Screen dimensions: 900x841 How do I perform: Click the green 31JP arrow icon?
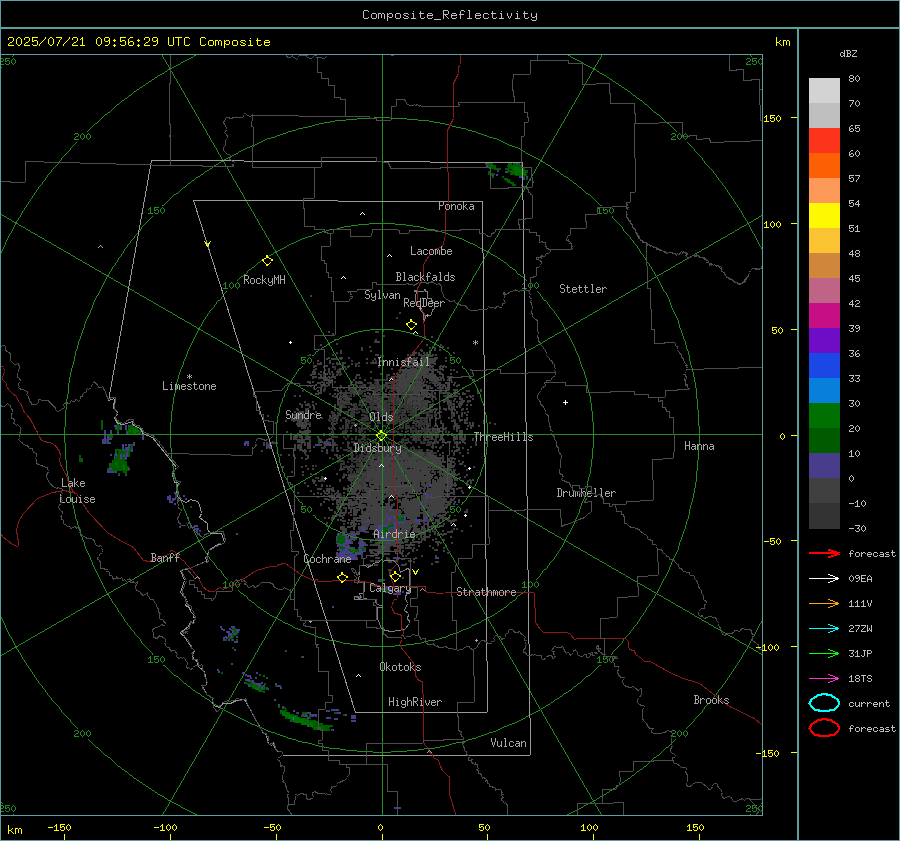pos(824,653)
